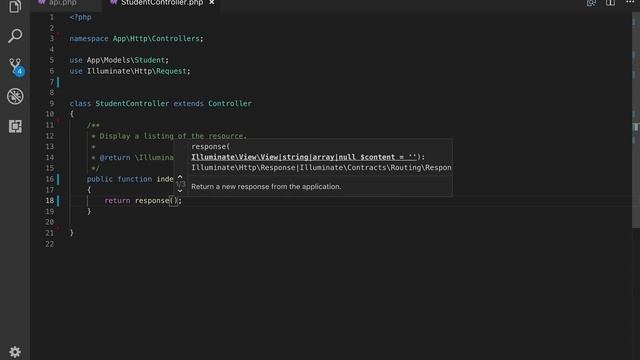The height and width of the screenshot is (360, 640).
Task: Click the '@return' docblock tag
Action: 115,158
